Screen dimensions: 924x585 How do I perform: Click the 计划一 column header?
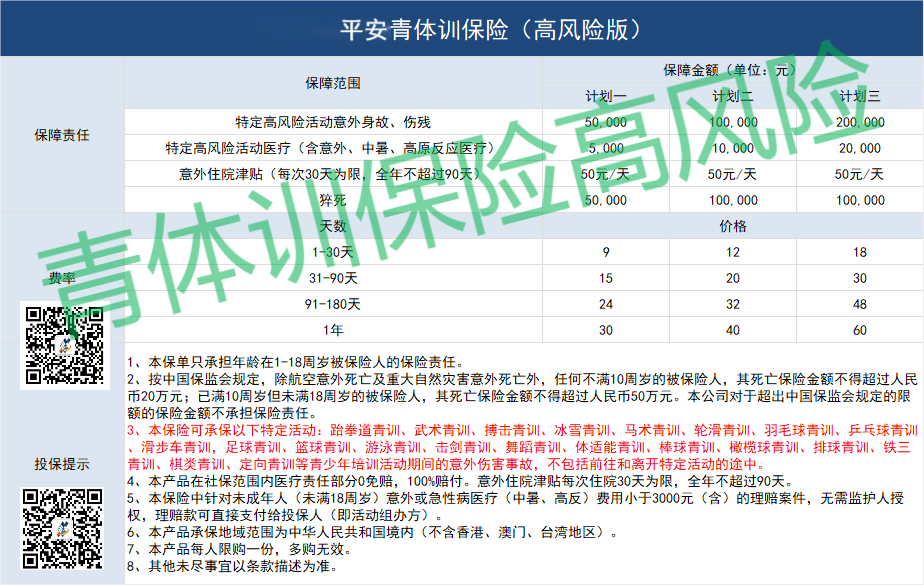[606, 96]
